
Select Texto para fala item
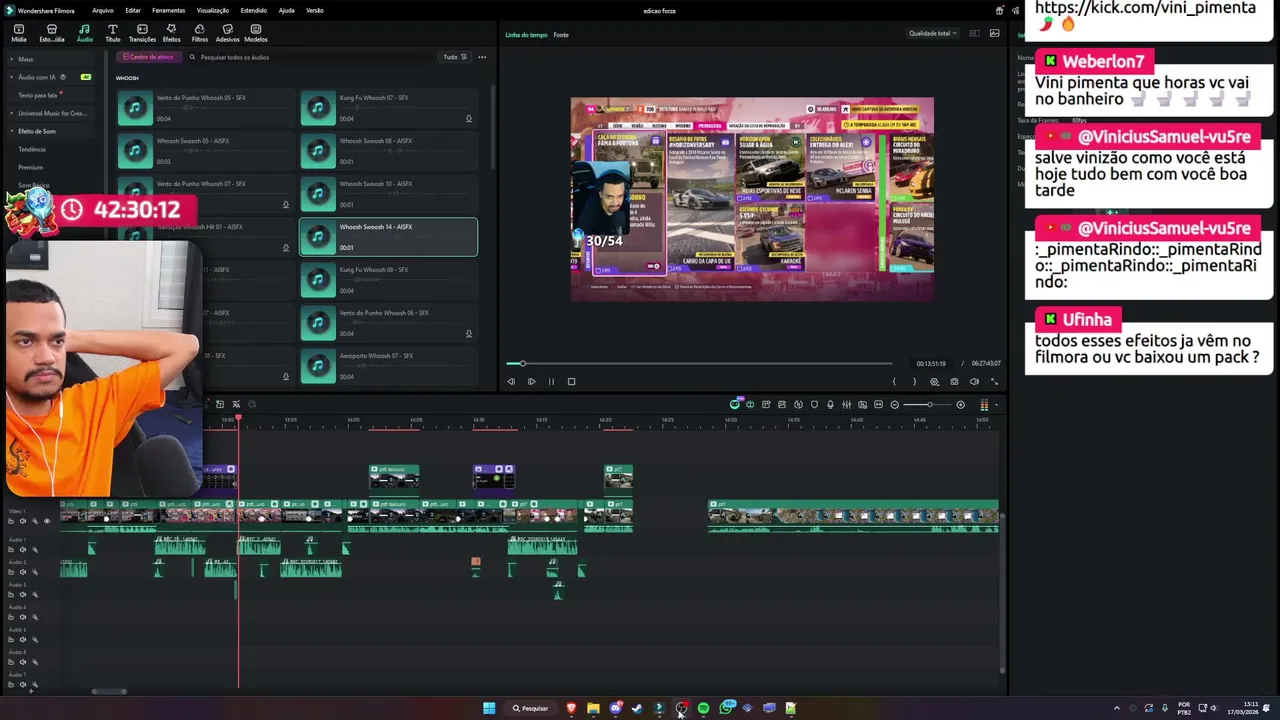(x=38, y=95)
